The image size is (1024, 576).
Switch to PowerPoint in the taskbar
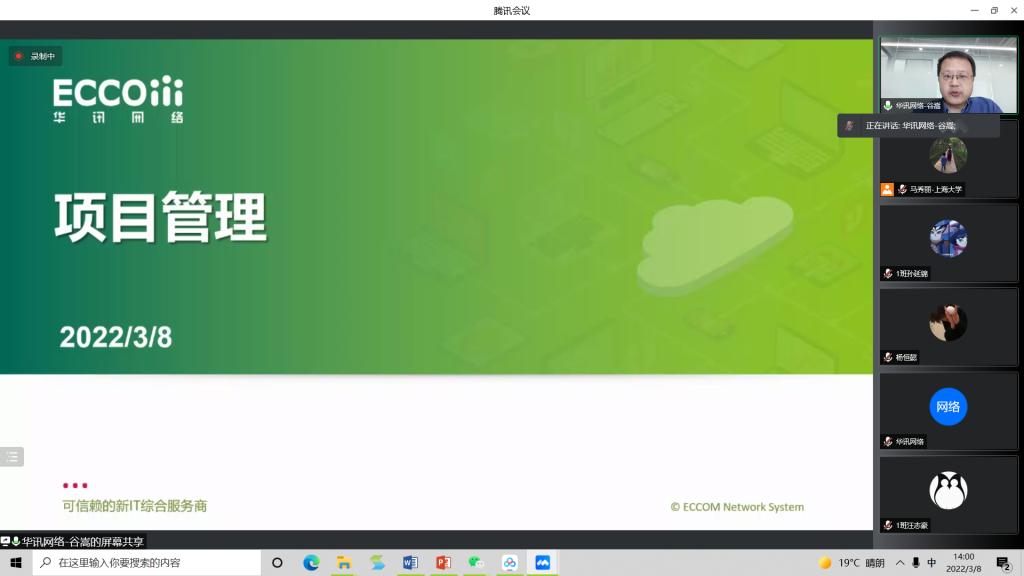click(443, 563)
